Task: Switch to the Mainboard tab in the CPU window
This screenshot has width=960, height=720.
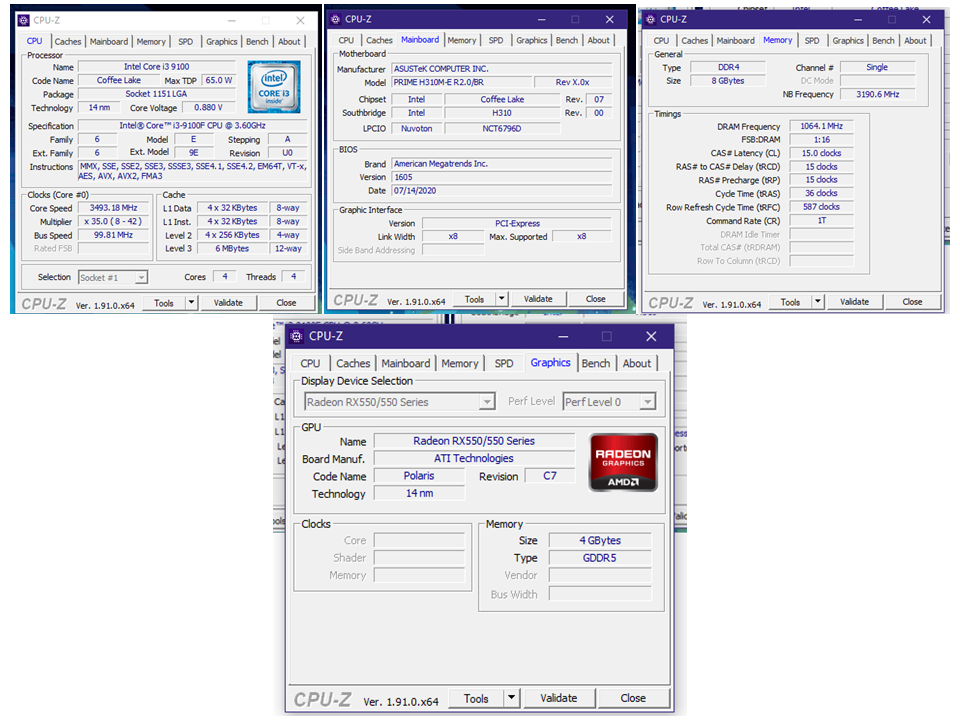Action: pyautogui.click(x=109, y=42)
